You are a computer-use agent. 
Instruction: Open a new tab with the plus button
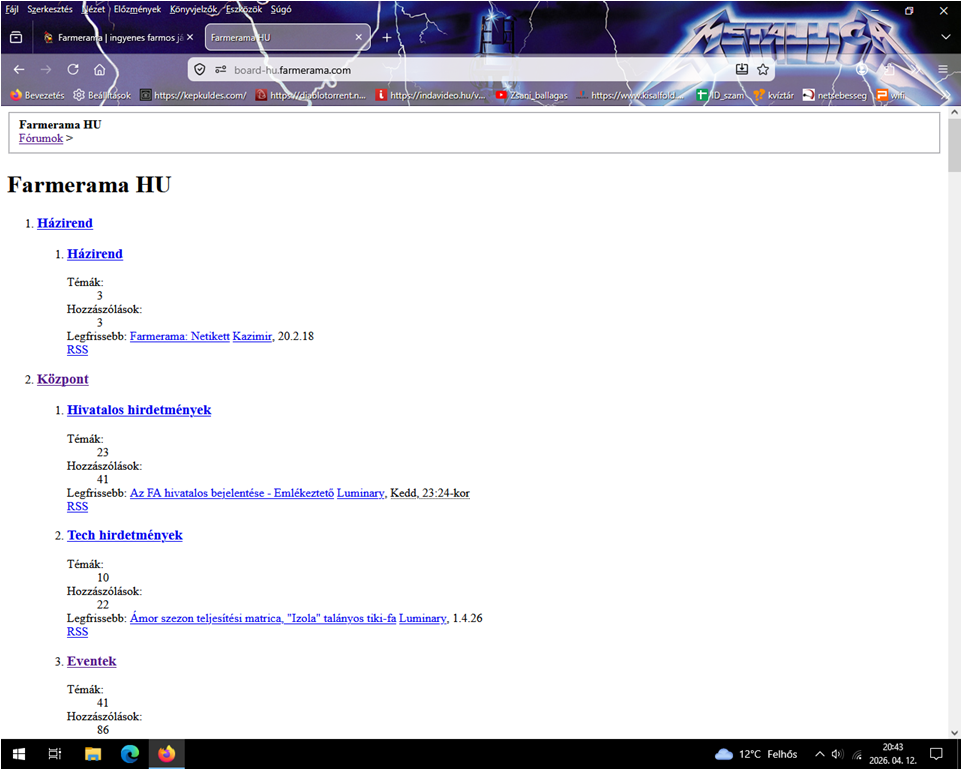pos(387,38)
